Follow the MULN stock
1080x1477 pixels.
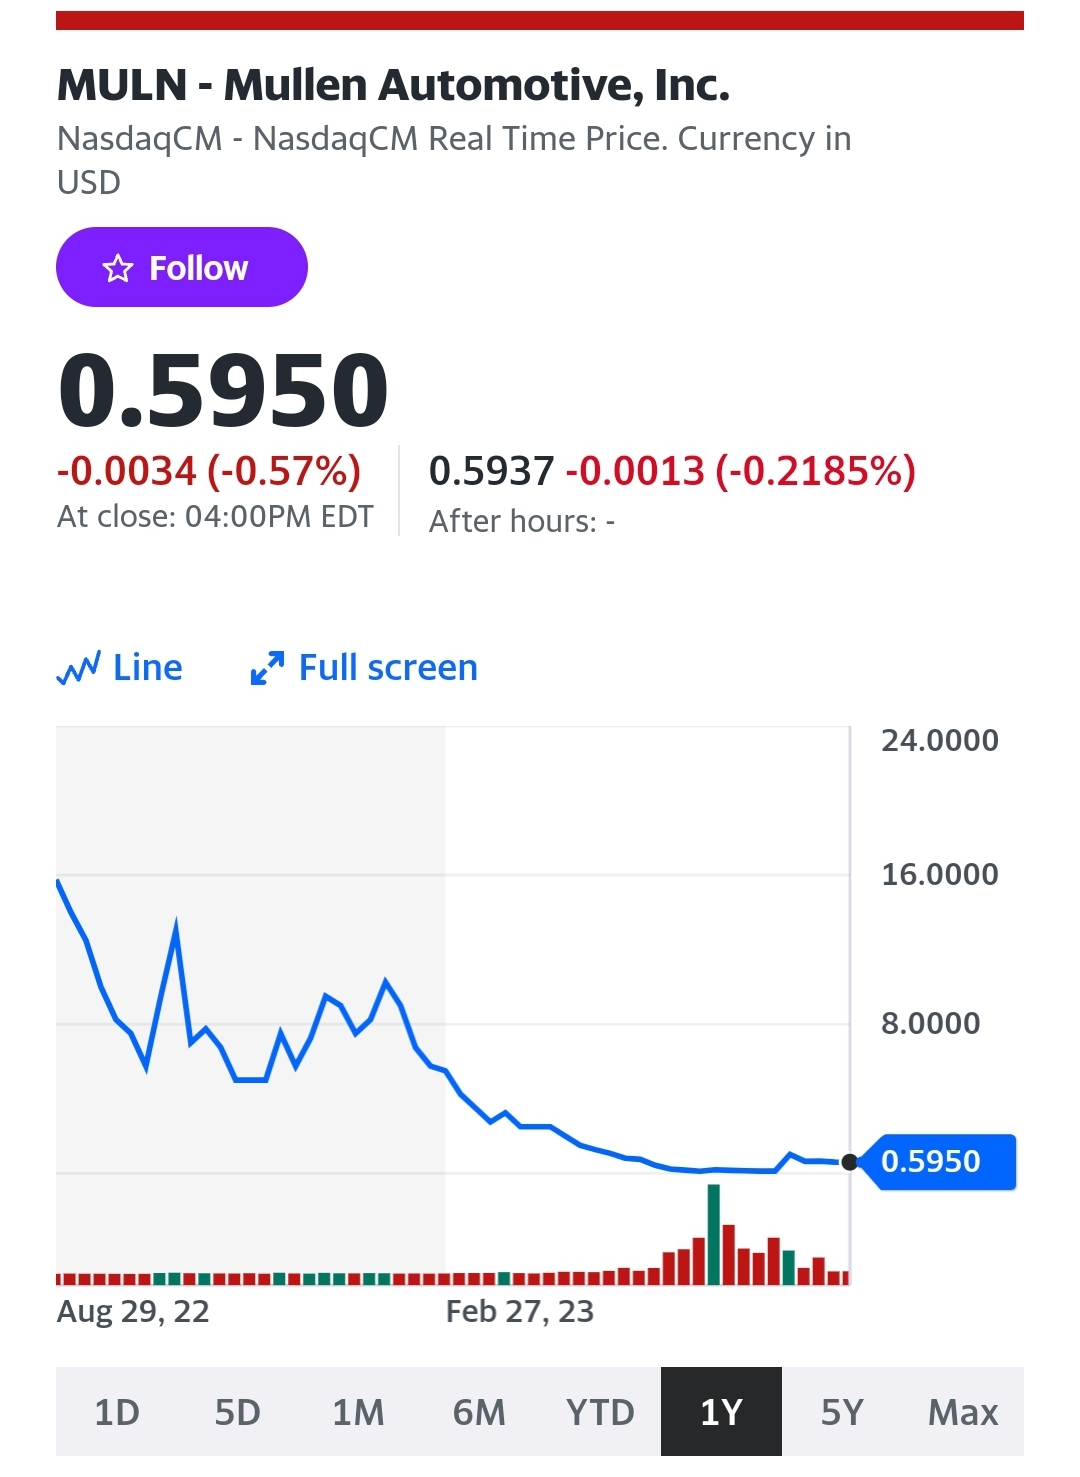(182, 267)
